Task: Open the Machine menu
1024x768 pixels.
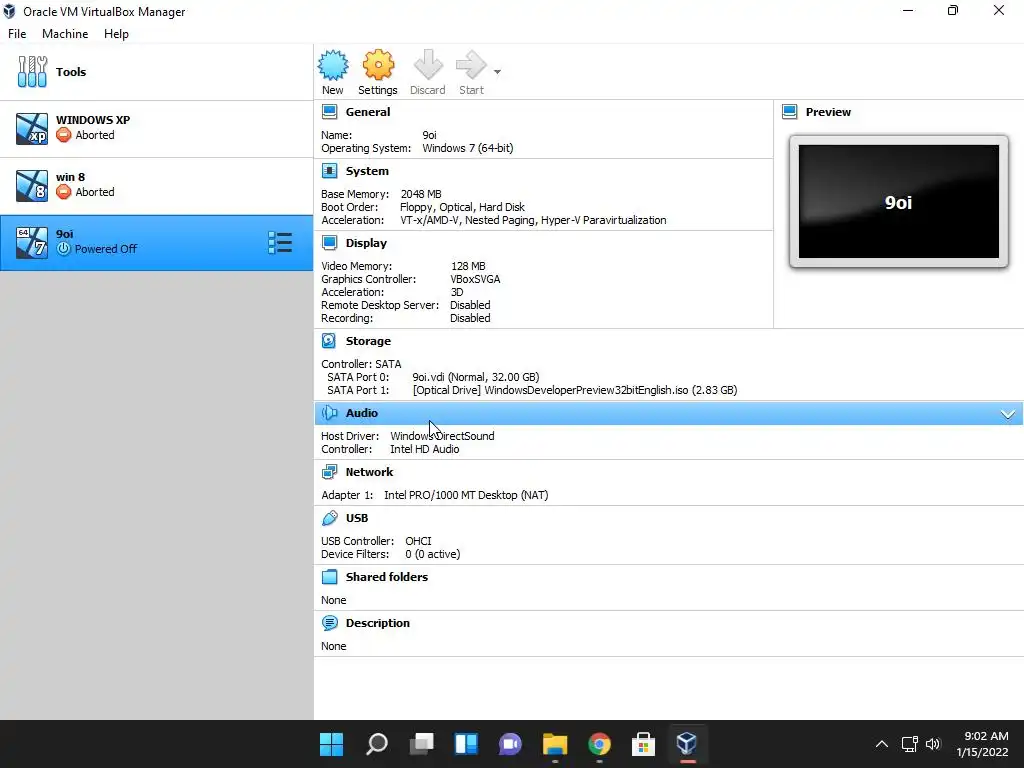Action: [x=65, y=34]
